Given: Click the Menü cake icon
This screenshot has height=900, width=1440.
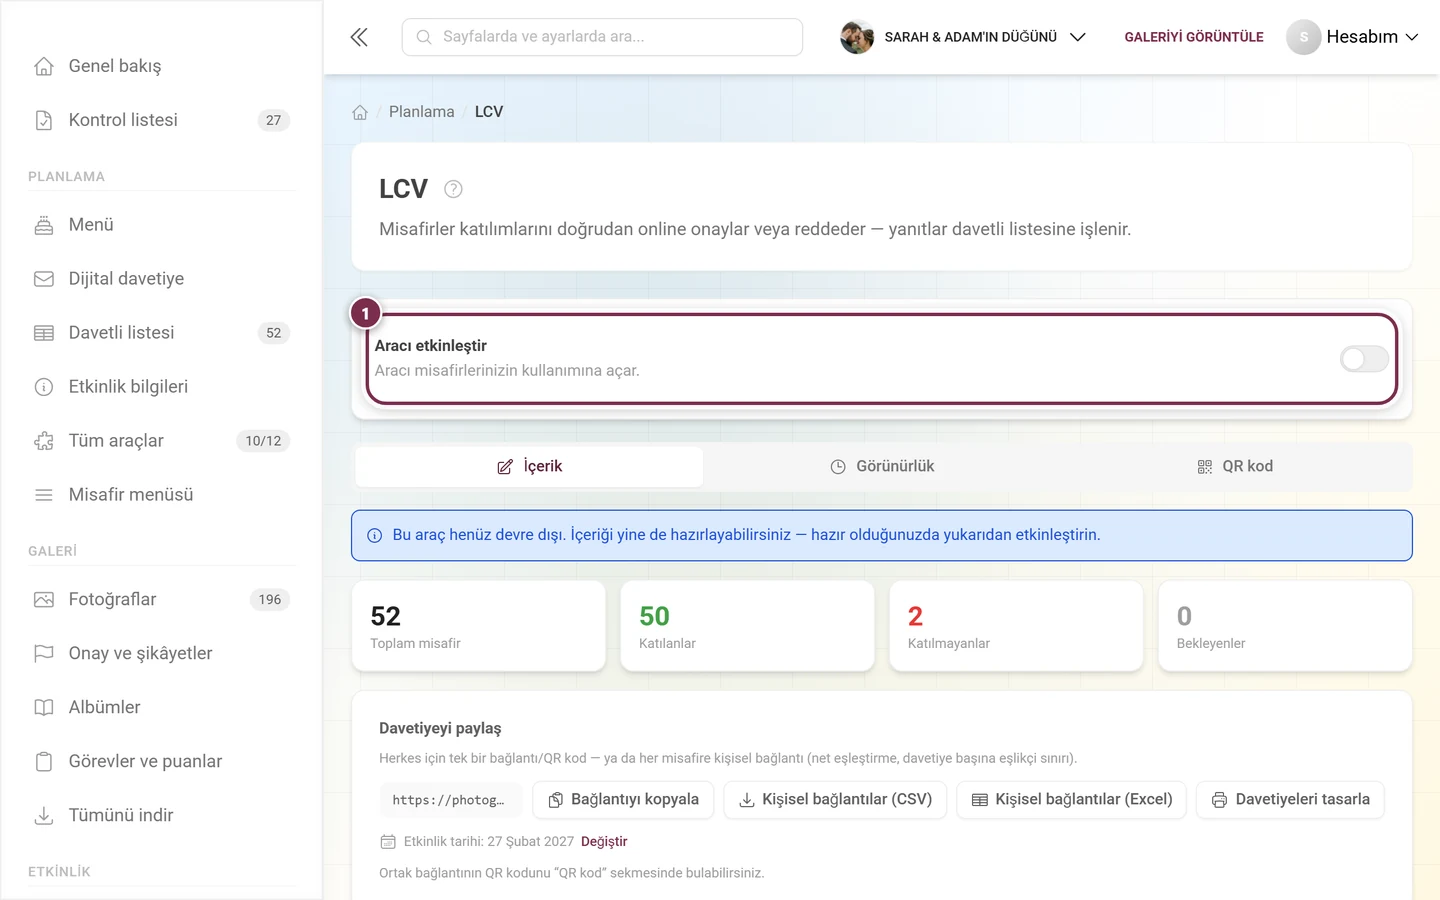Looking at the screenshot, I should [x=44, y=225].
